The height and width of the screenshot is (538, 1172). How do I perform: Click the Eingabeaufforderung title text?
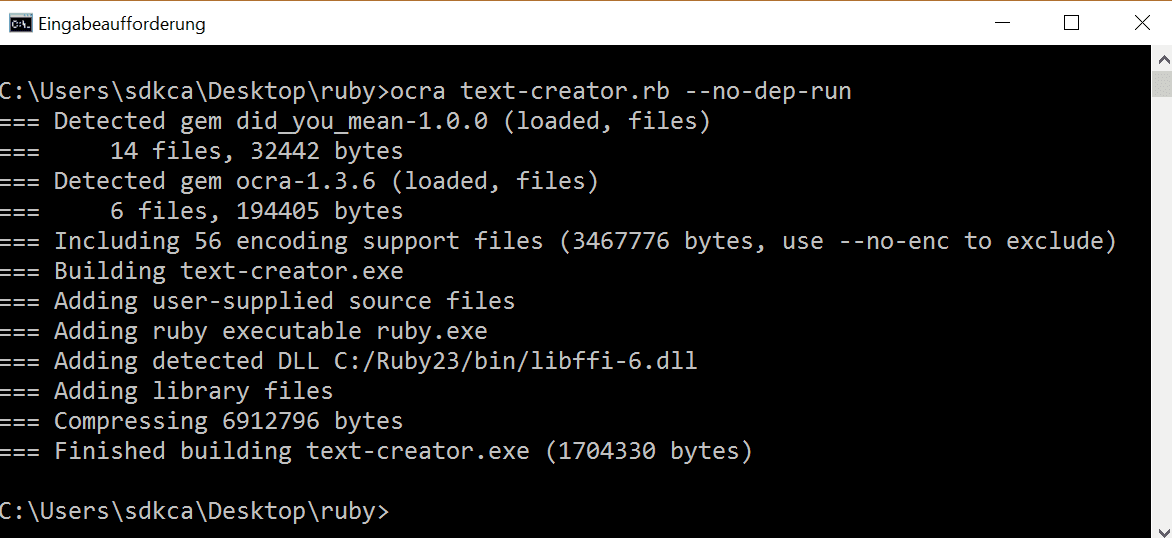(x=122, y=24)
